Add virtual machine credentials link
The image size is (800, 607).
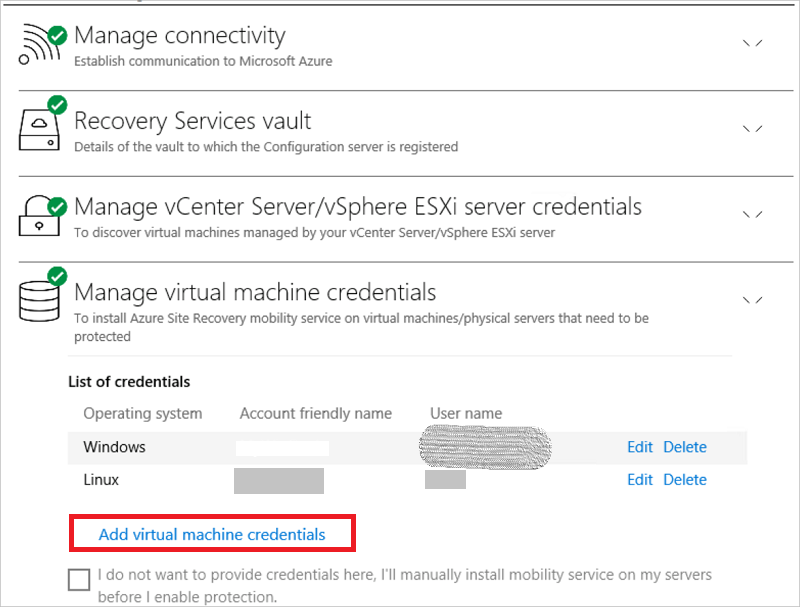point(212,534)
